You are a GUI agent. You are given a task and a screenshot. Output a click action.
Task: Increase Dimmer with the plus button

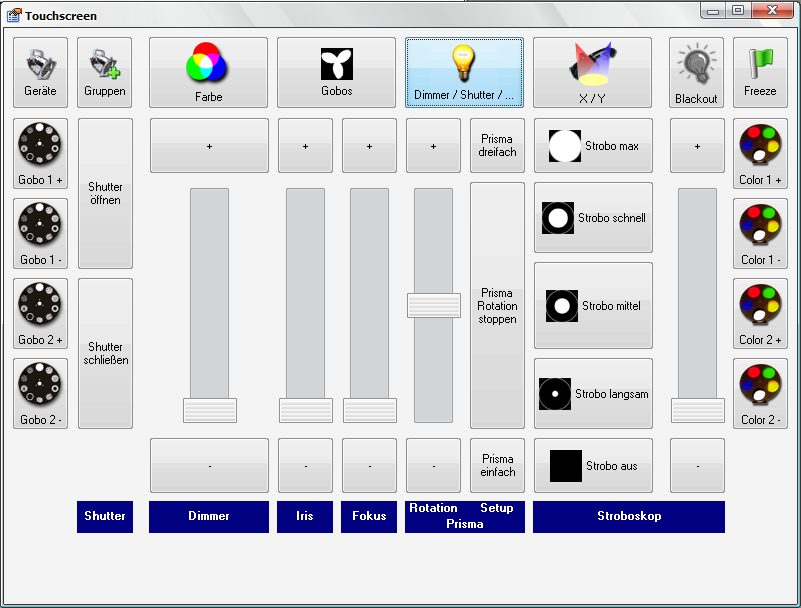click(x=209, y=146)
